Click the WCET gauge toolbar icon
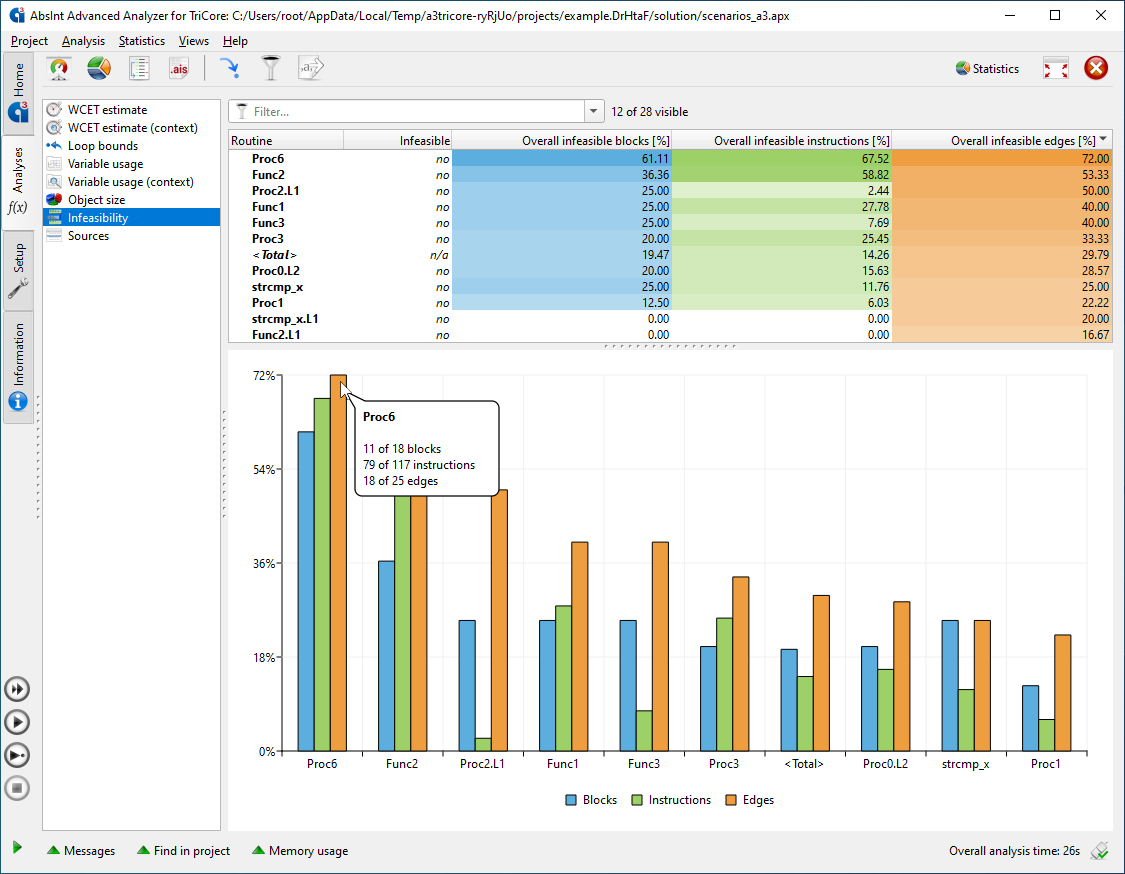Image resolution: width=1125 pixels, height=874 pixels. pyautogui.click(x=59, y=68)
